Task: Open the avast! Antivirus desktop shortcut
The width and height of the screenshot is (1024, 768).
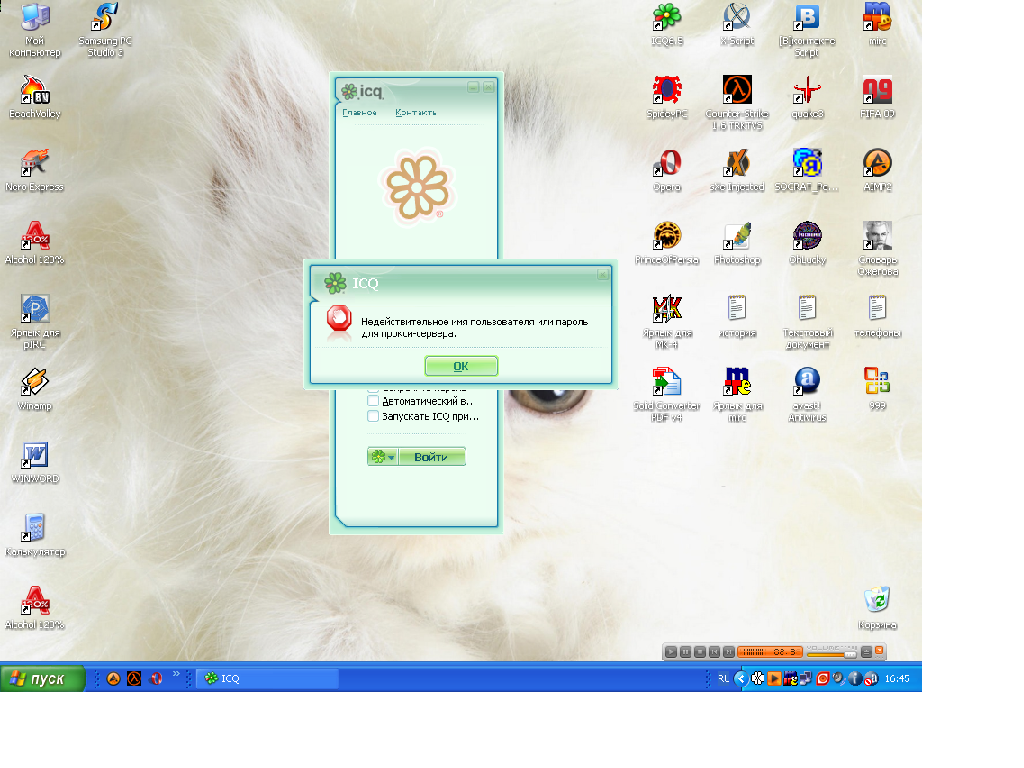Action: pyautogui.click(x=807, y=382)
